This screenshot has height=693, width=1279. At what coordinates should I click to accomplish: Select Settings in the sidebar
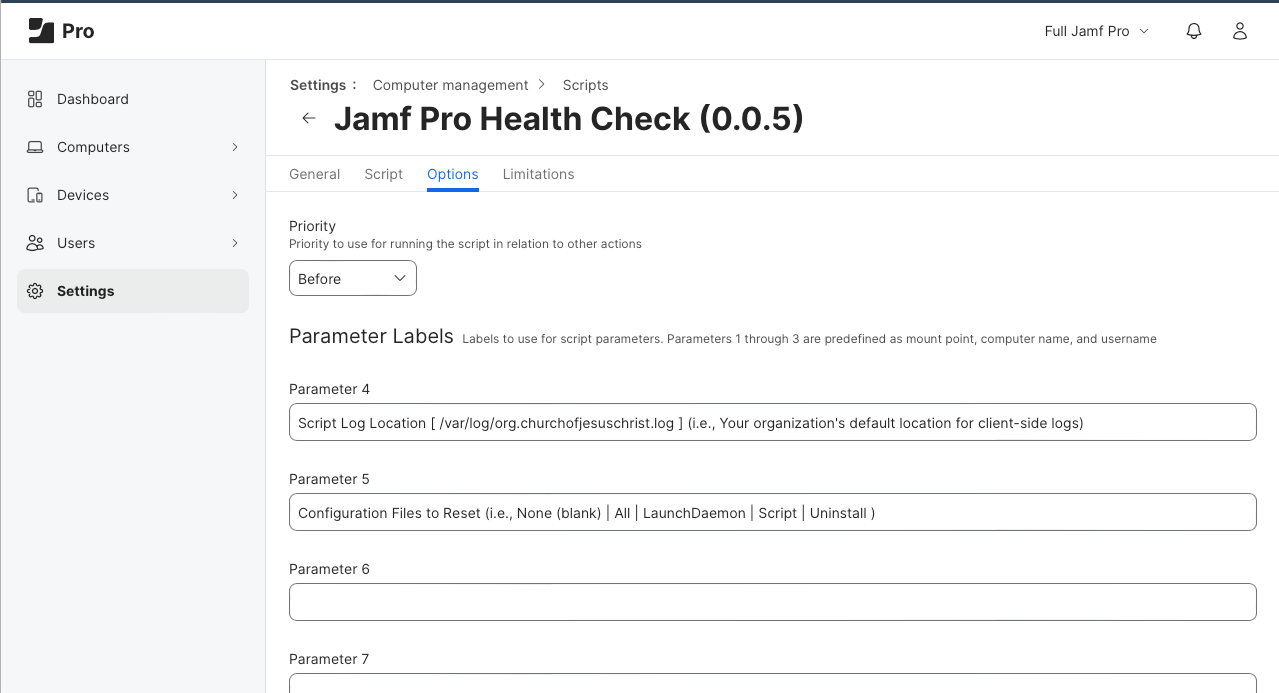133,291
